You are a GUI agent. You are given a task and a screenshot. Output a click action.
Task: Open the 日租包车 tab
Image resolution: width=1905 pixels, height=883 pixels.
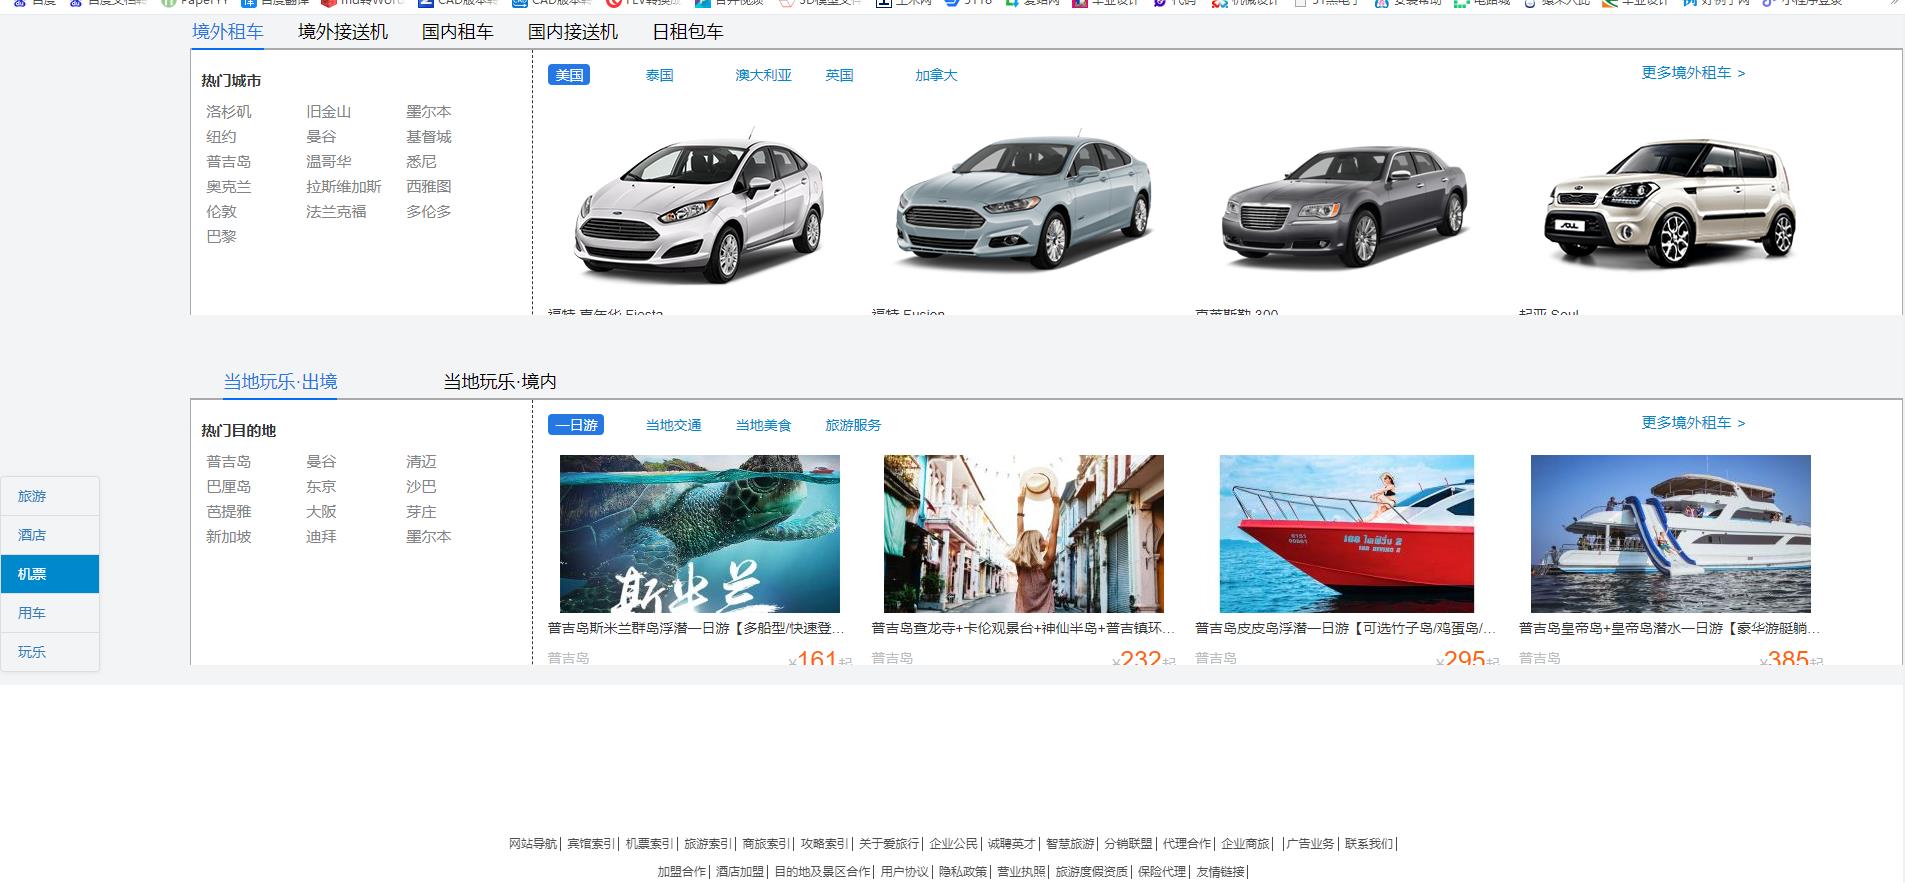tap(688, 32)
